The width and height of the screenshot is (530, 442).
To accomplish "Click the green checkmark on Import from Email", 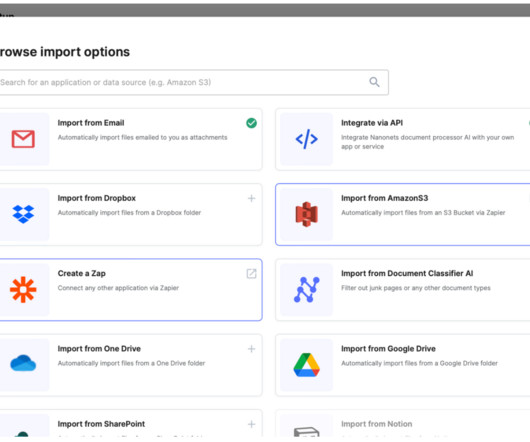I will tap(251, 123).
